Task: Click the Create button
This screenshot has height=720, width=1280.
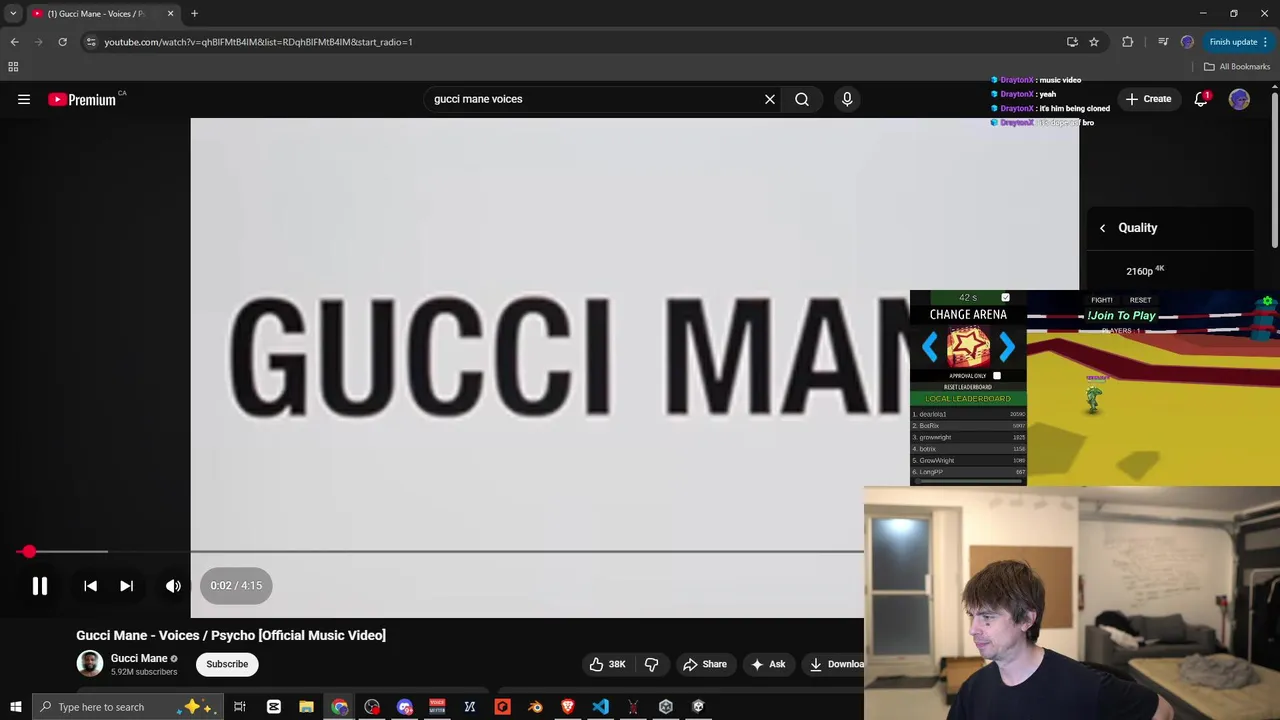Action: pyautogui.click(x=1148, y=99)
